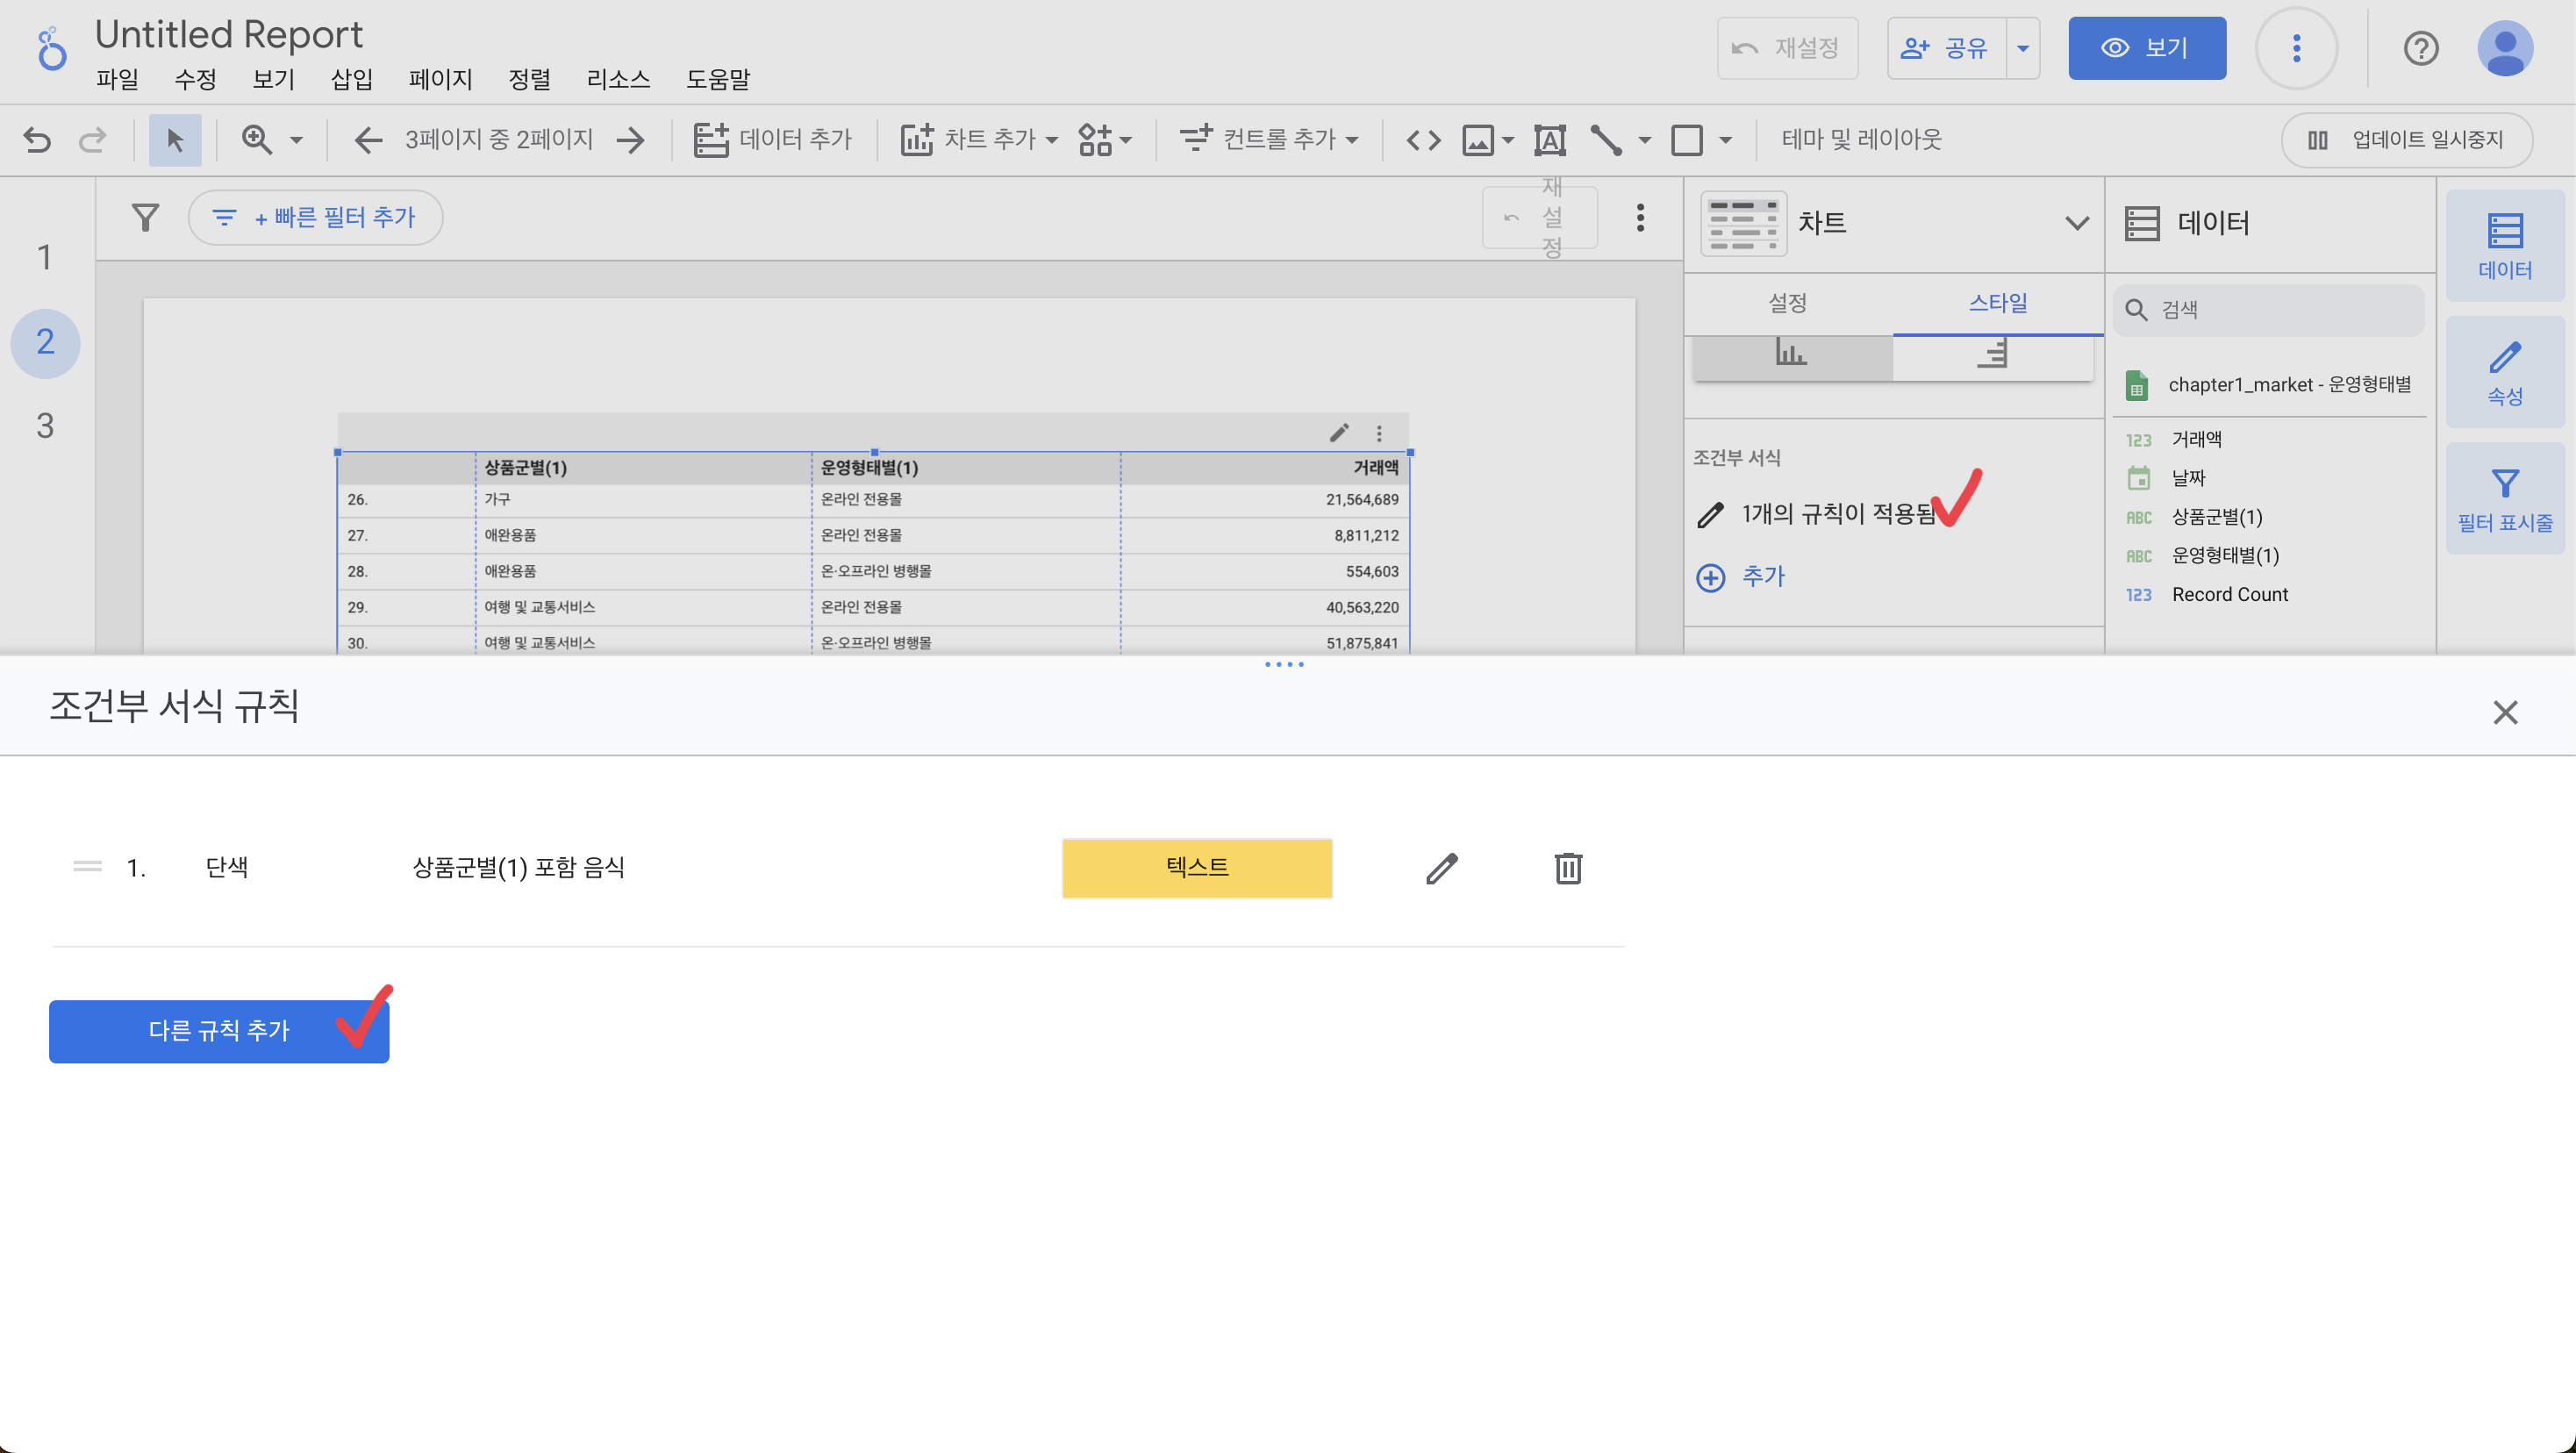Select the text box tool icon

point(1549,139)
